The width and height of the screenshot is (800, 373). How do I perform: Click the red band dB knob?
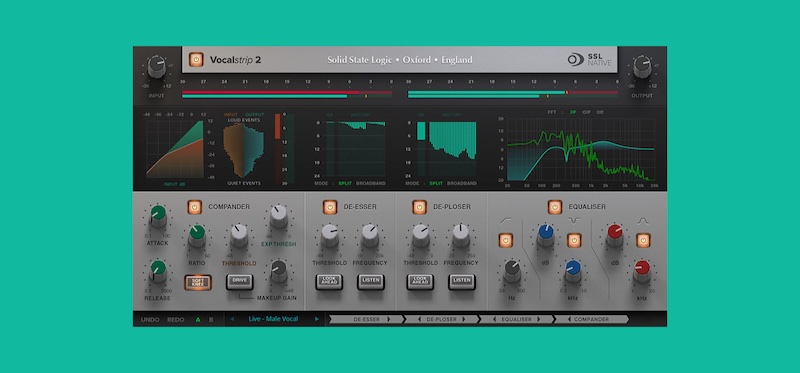614,236
